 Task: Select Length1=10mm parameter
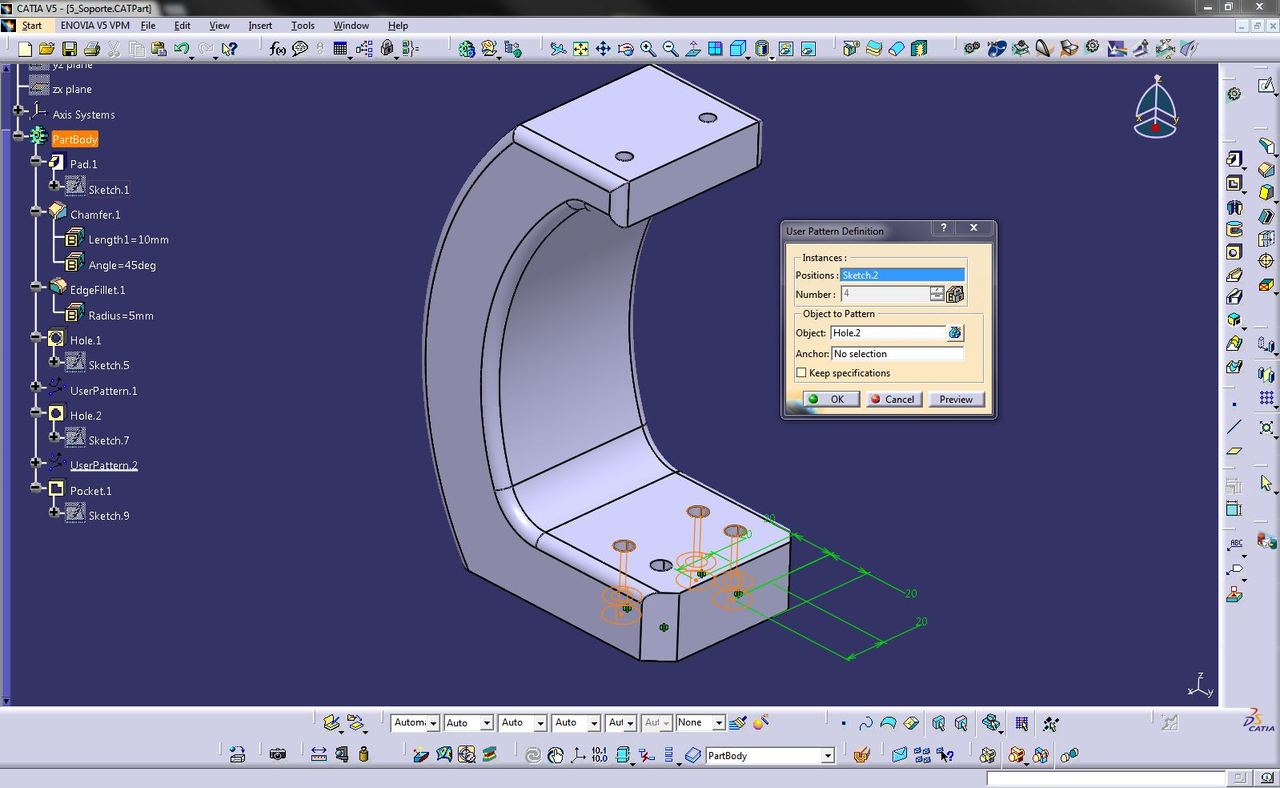[x=128, y=240]
